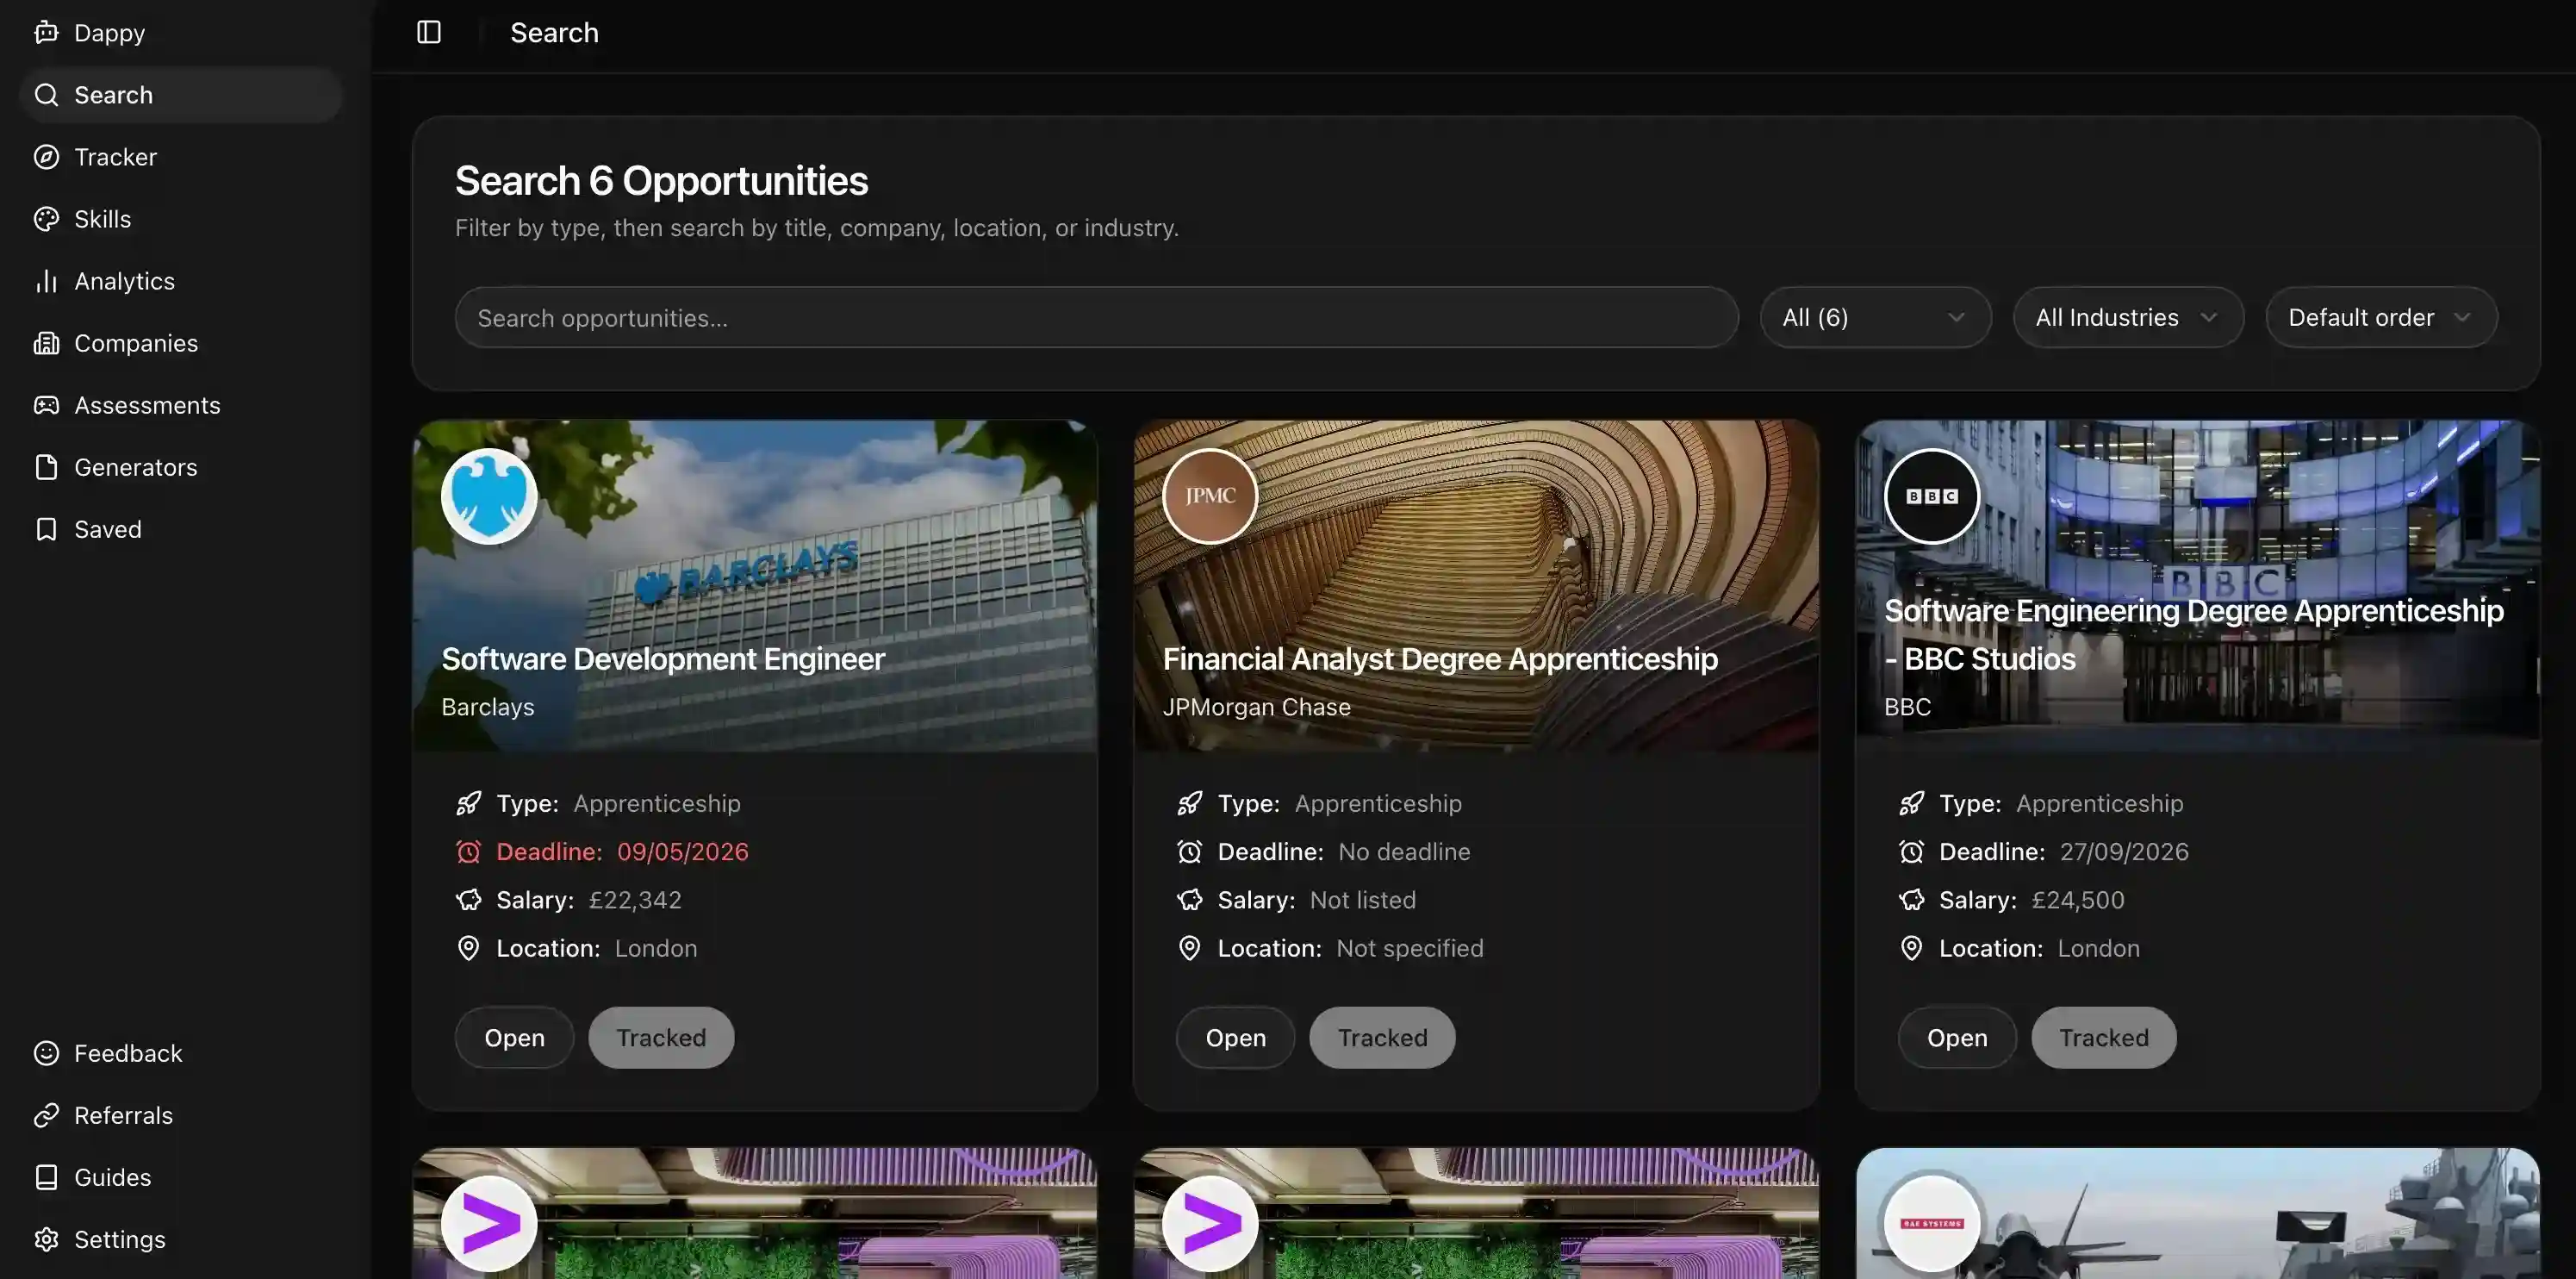Click the Referrals link in sidebar
Viewport: 2576px width, 1279px height.
coord(180,1115)
